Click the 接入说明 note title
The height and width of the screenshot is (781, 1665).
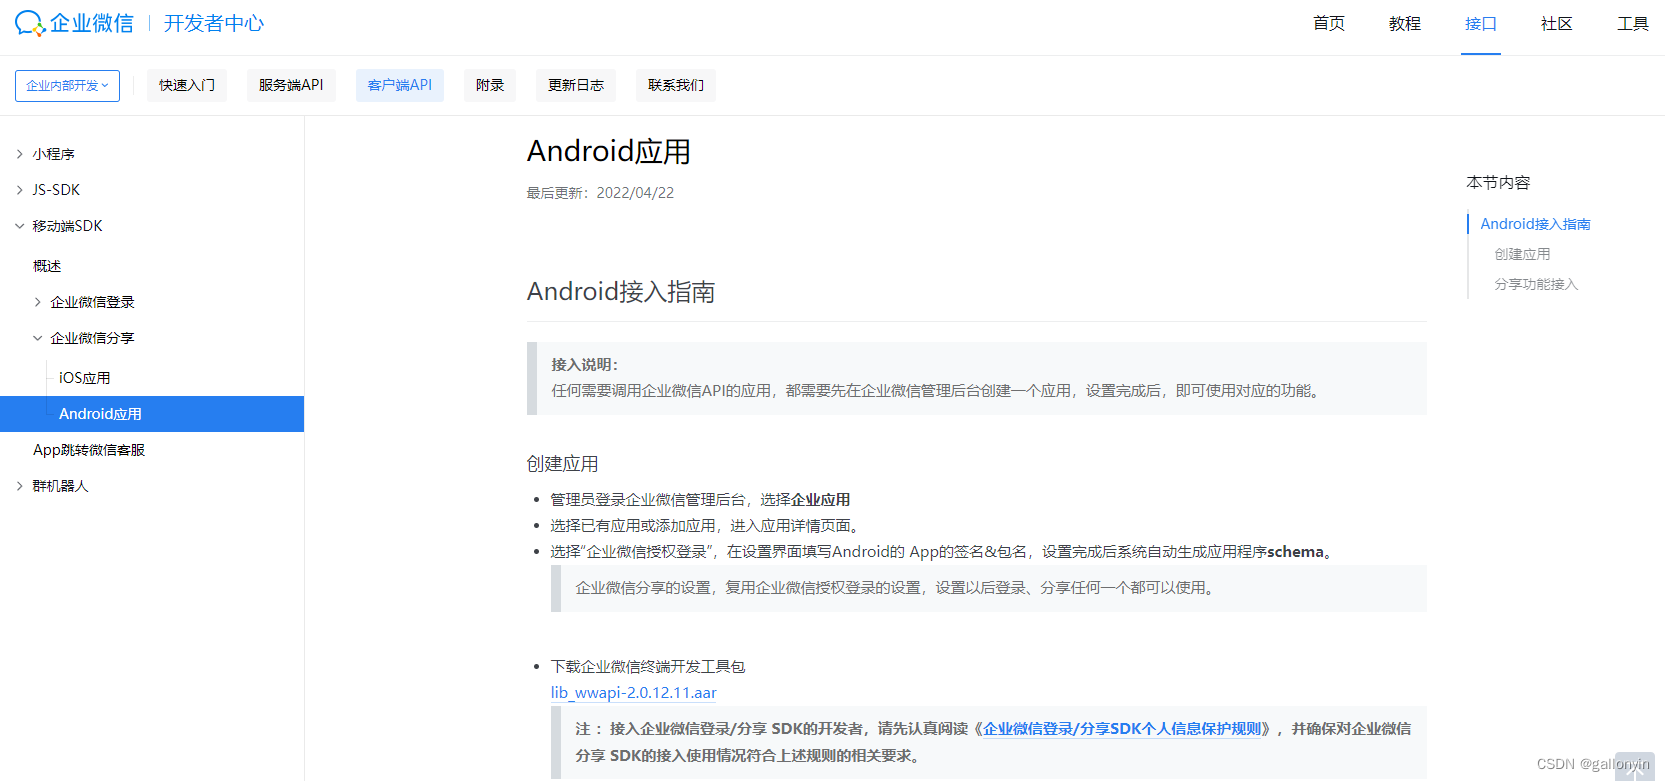pos(585,365)
